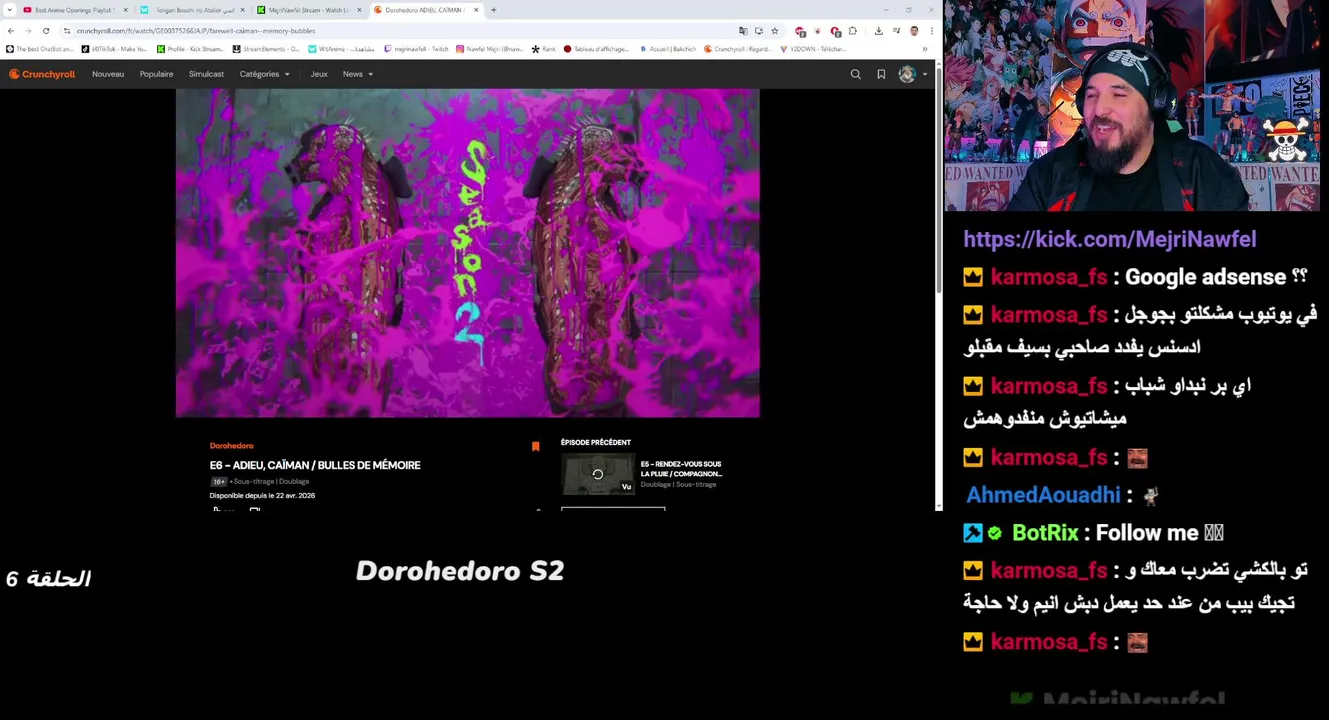Open the Crunchyroll : Regard... bookmark

pos(738,49)
